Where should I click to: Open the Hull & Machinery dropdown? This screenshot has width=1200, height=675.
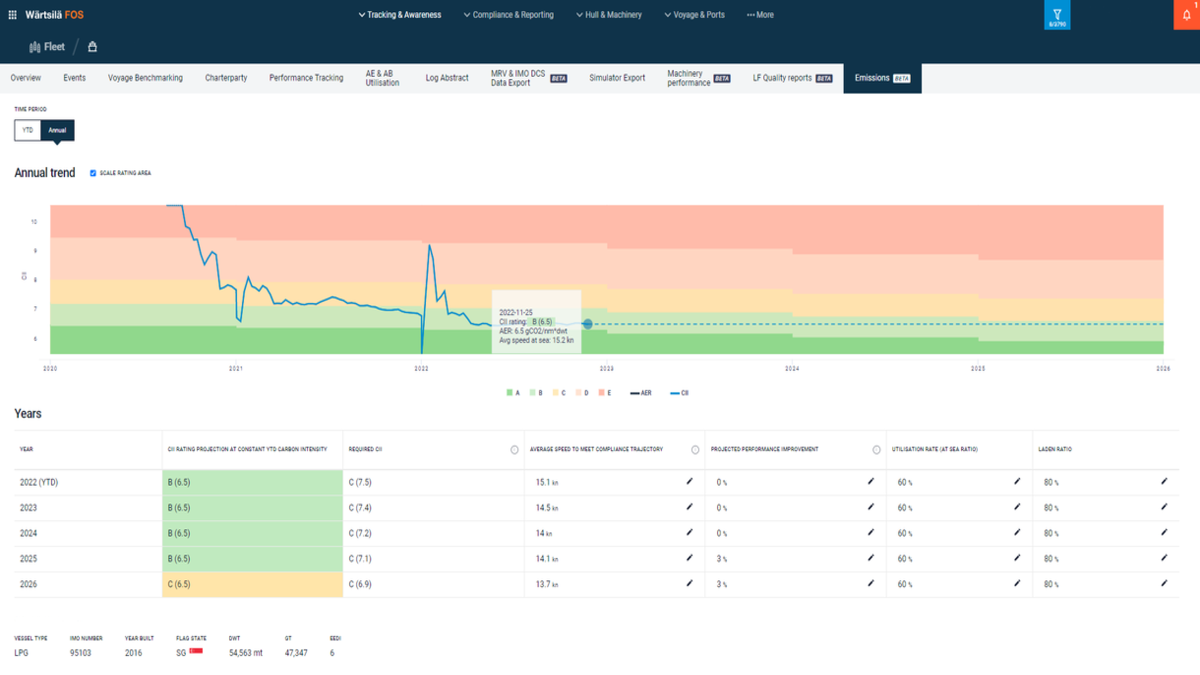click(x=609, y=15)
